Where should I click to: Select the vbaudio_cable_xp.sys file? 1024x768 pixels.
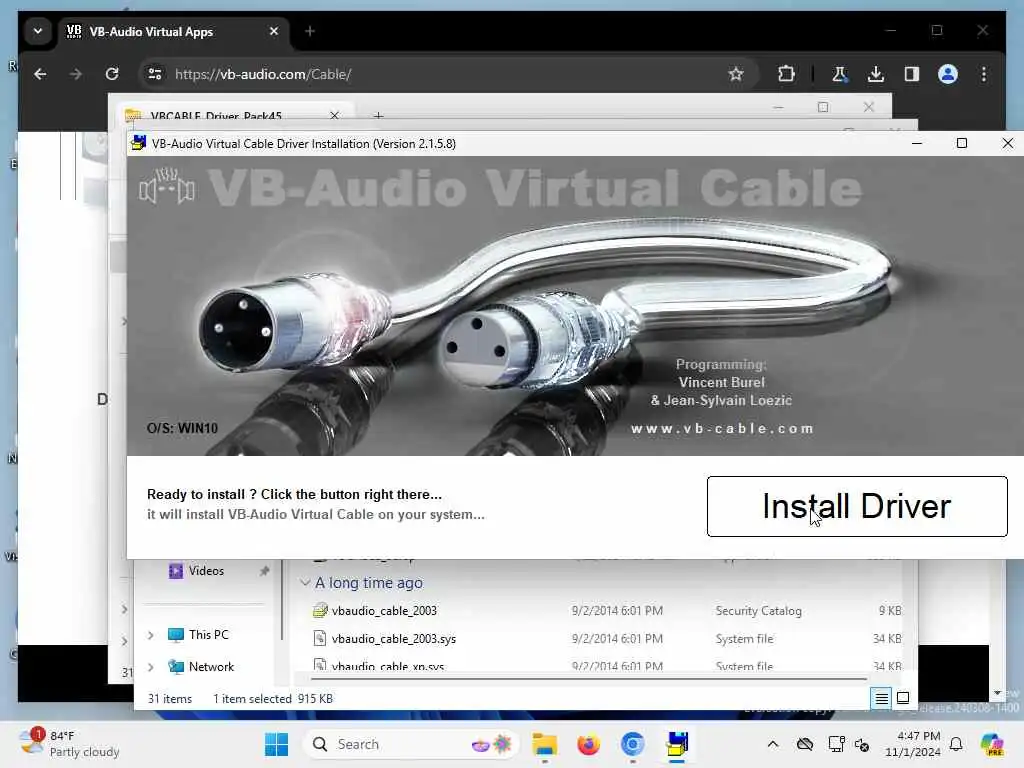coord(388,665)
